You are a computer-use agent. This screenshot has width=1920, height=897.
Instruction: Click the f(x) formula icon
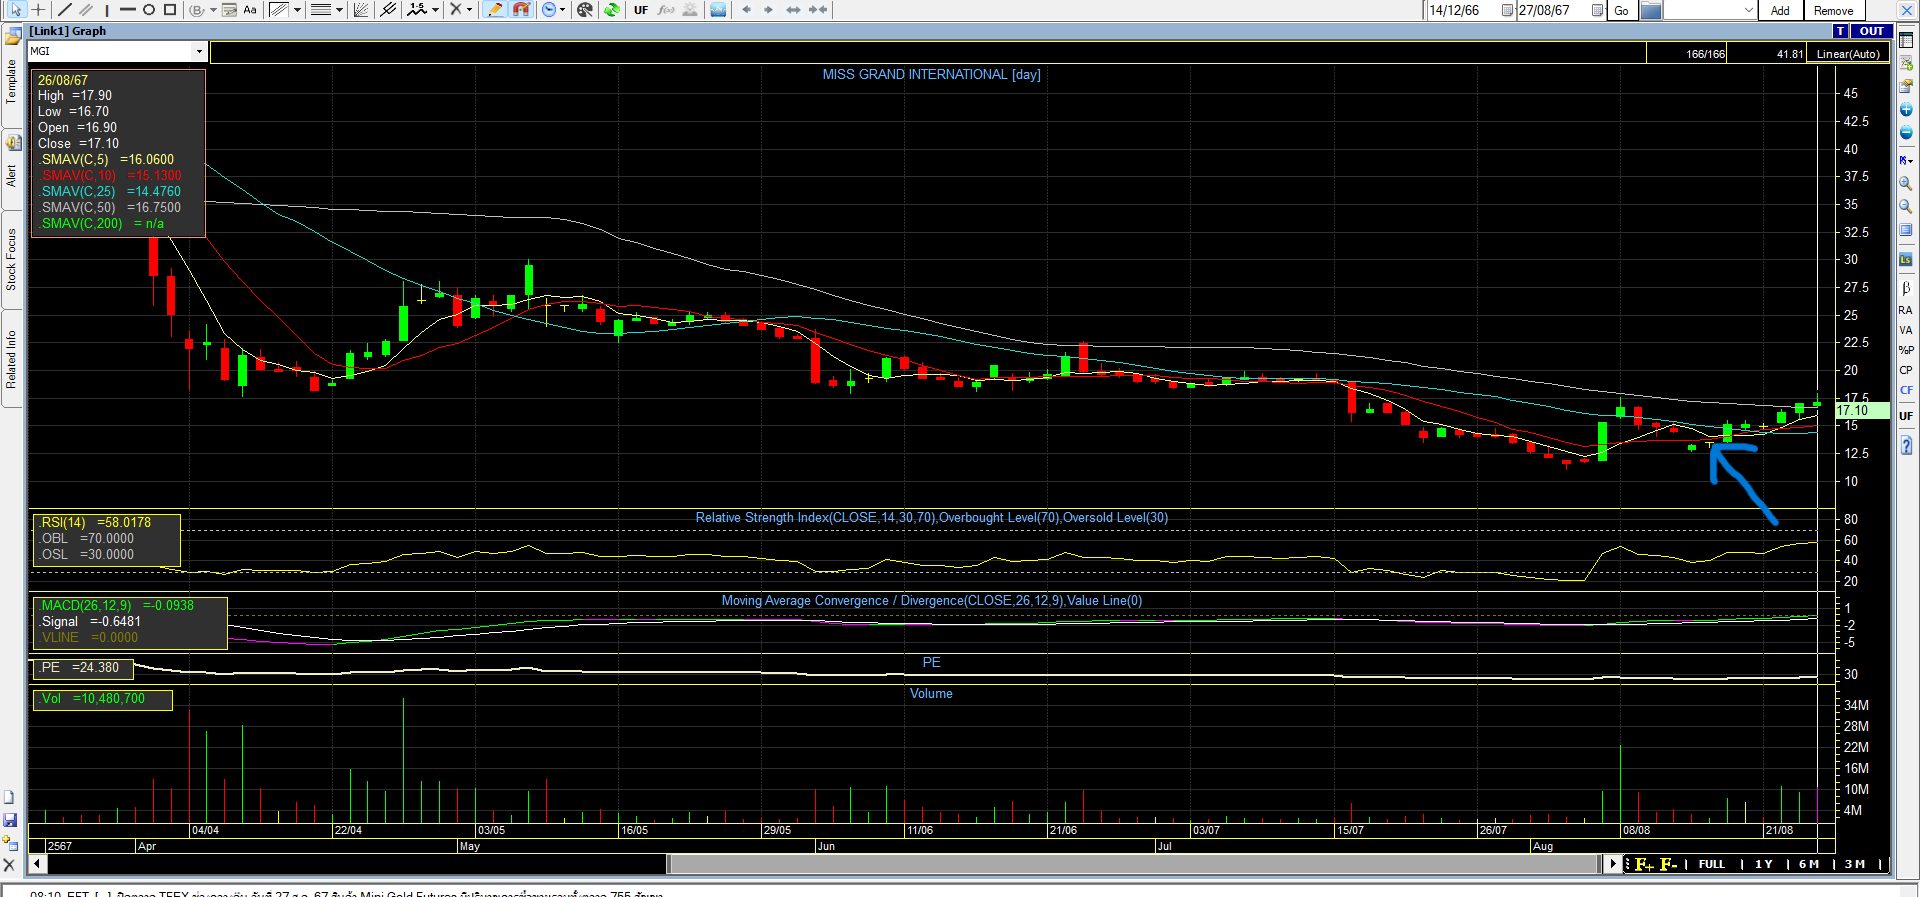666,10
